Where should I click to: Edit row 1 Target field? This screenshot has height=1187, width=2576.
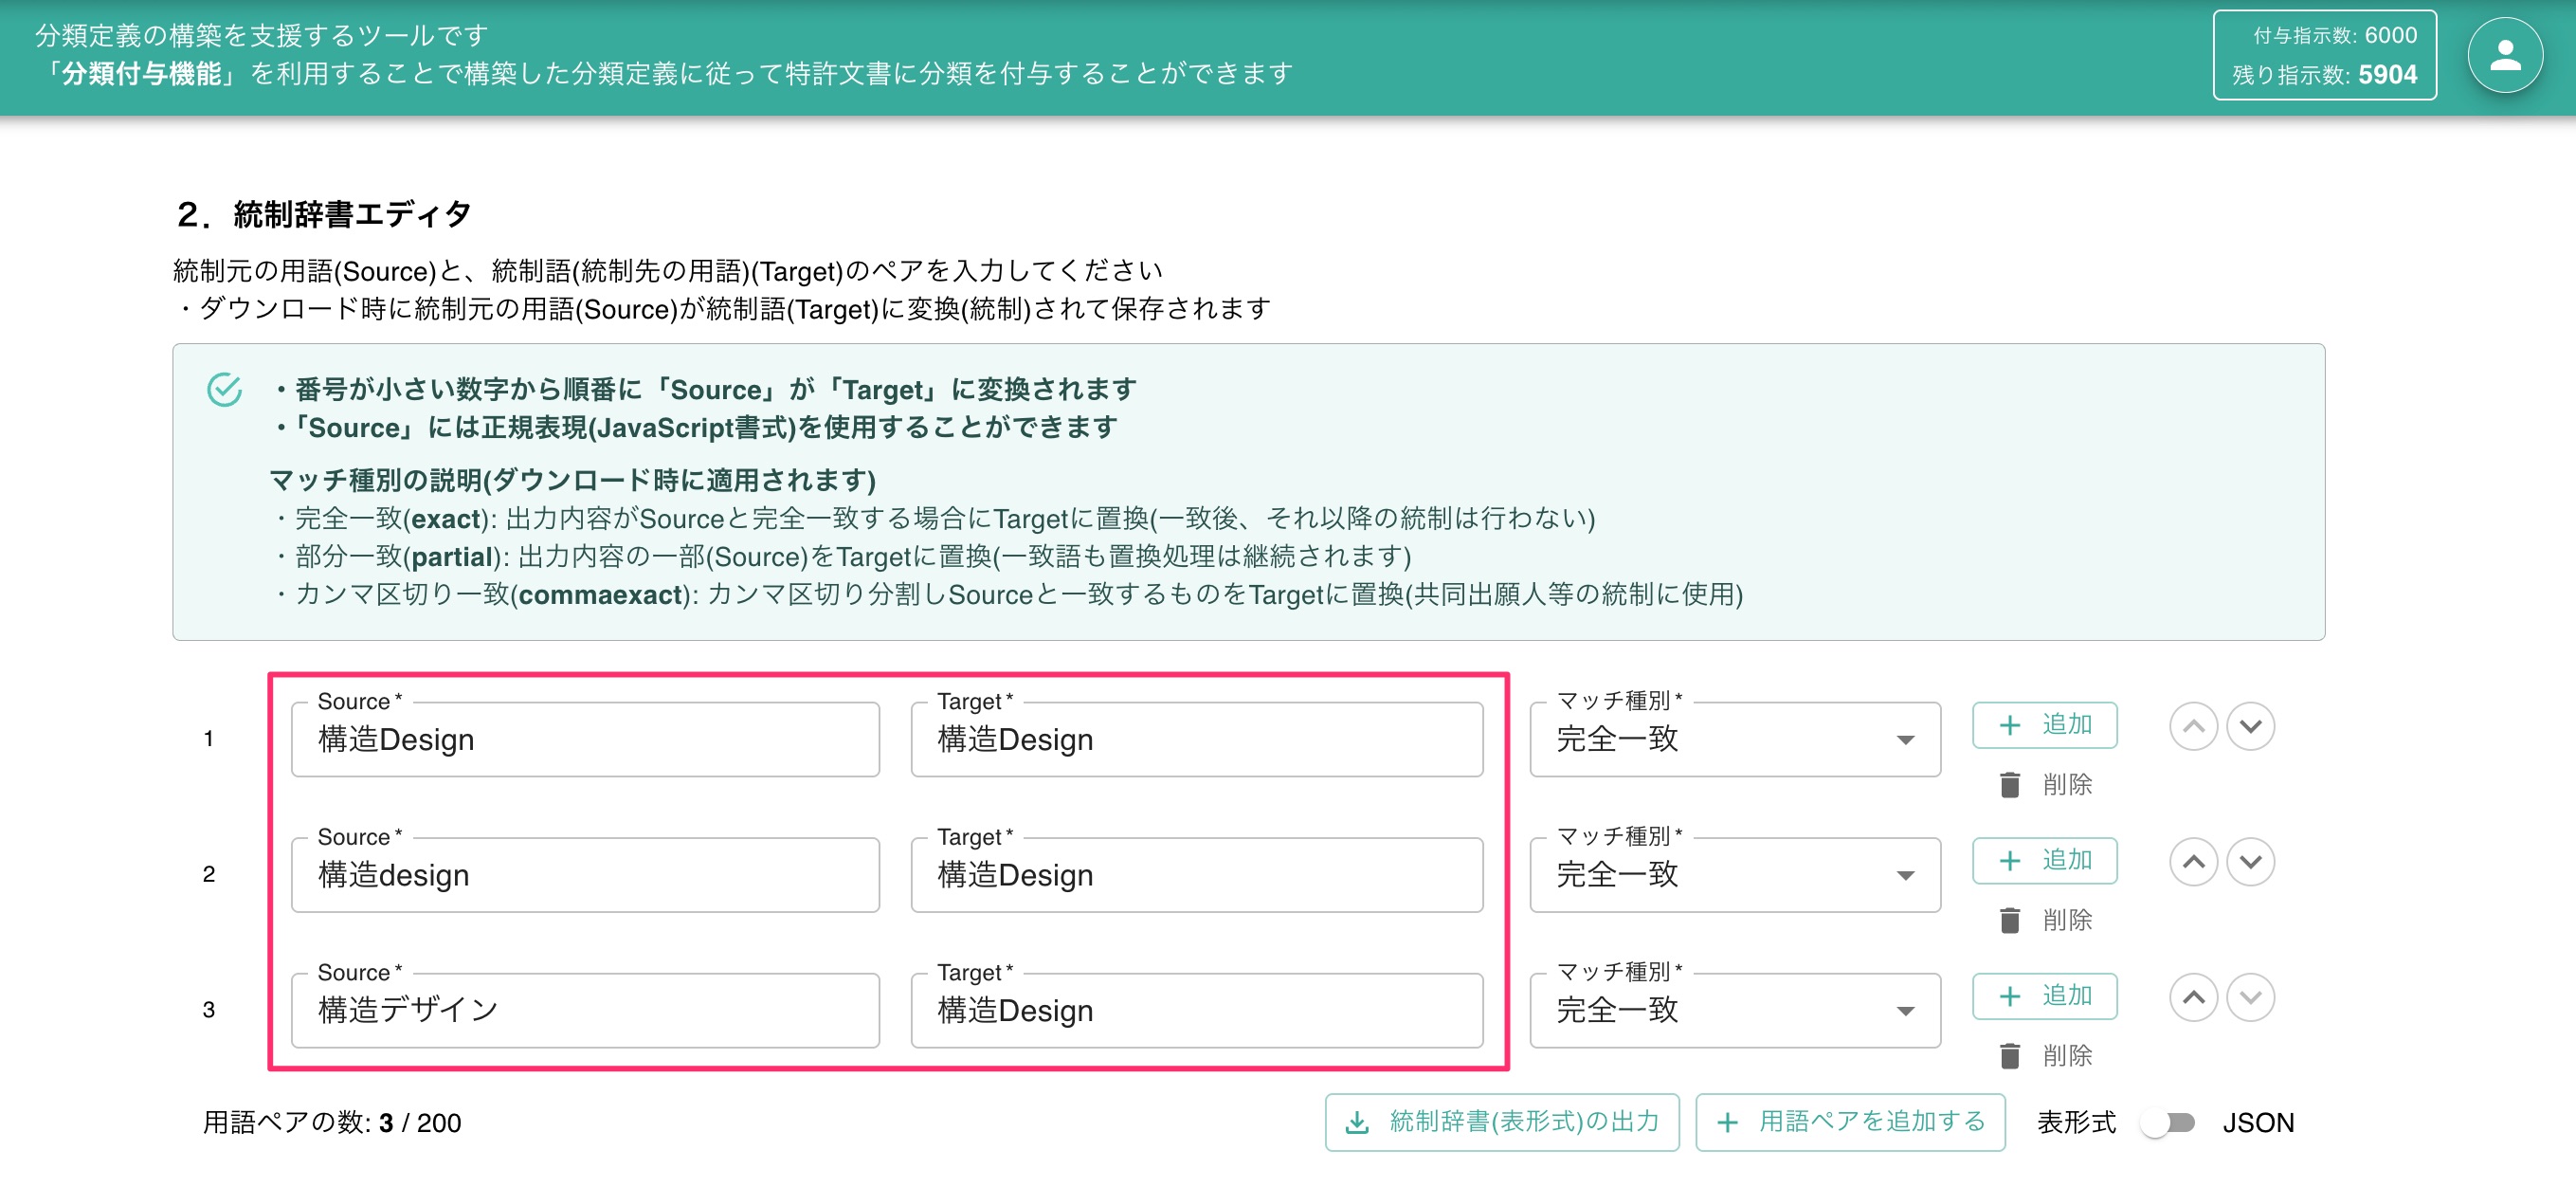[1196, 740]
